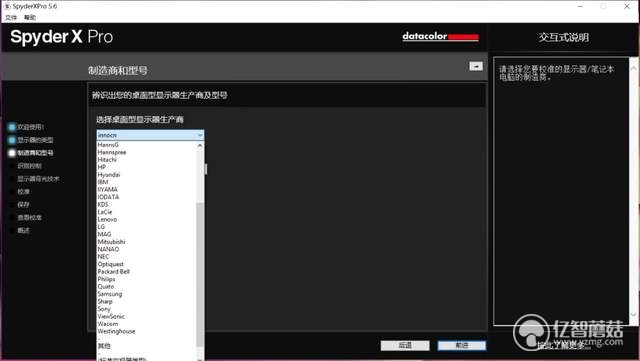This screenshot has width=640, height=361.
Task: Minimize the SpyderXPro window
Action: pyautogui.click(x=580, y=6)
